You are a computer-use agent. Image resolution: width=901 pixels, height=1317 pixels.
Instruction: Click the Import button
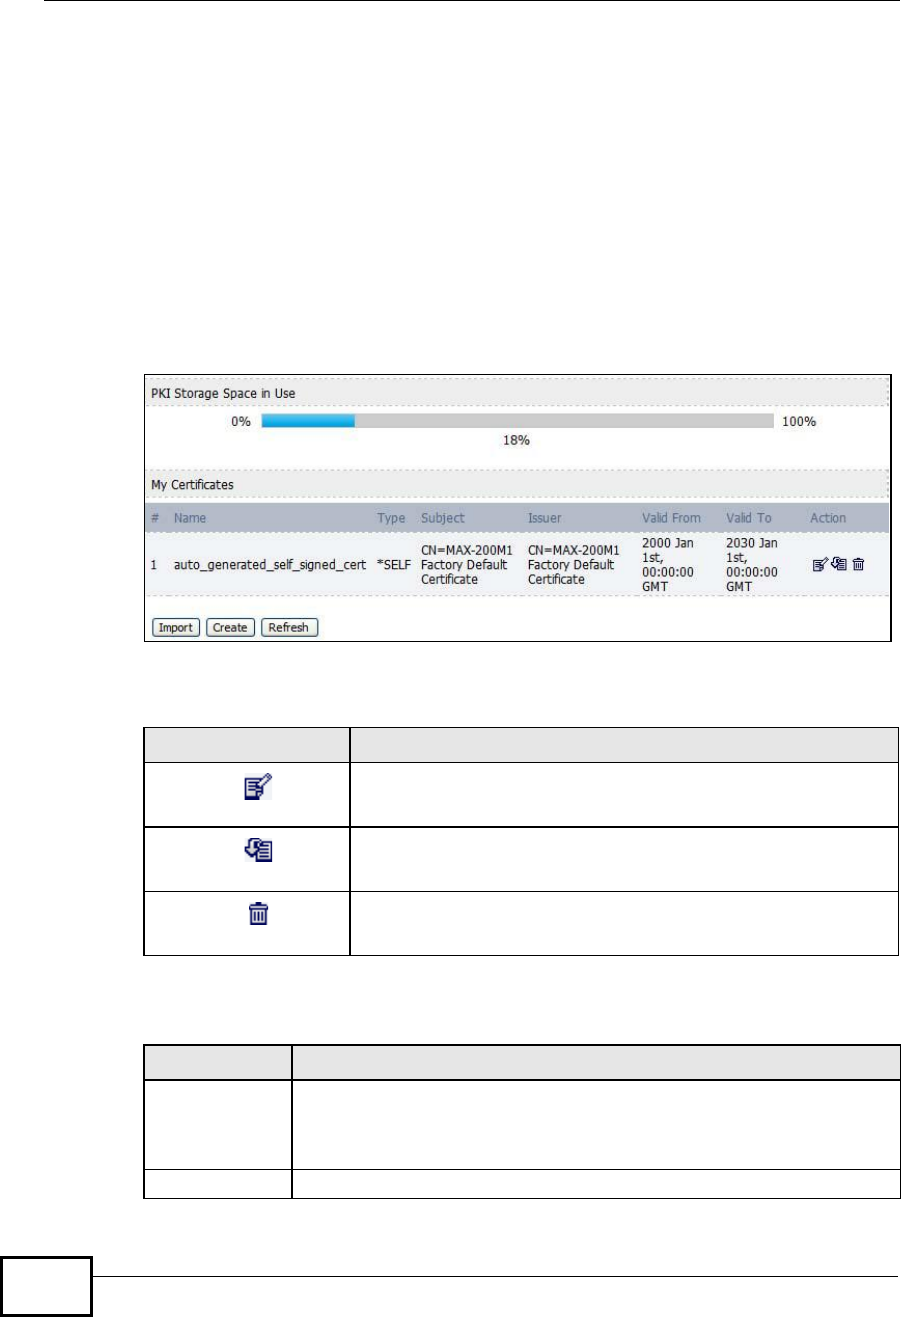coord(176,628)
